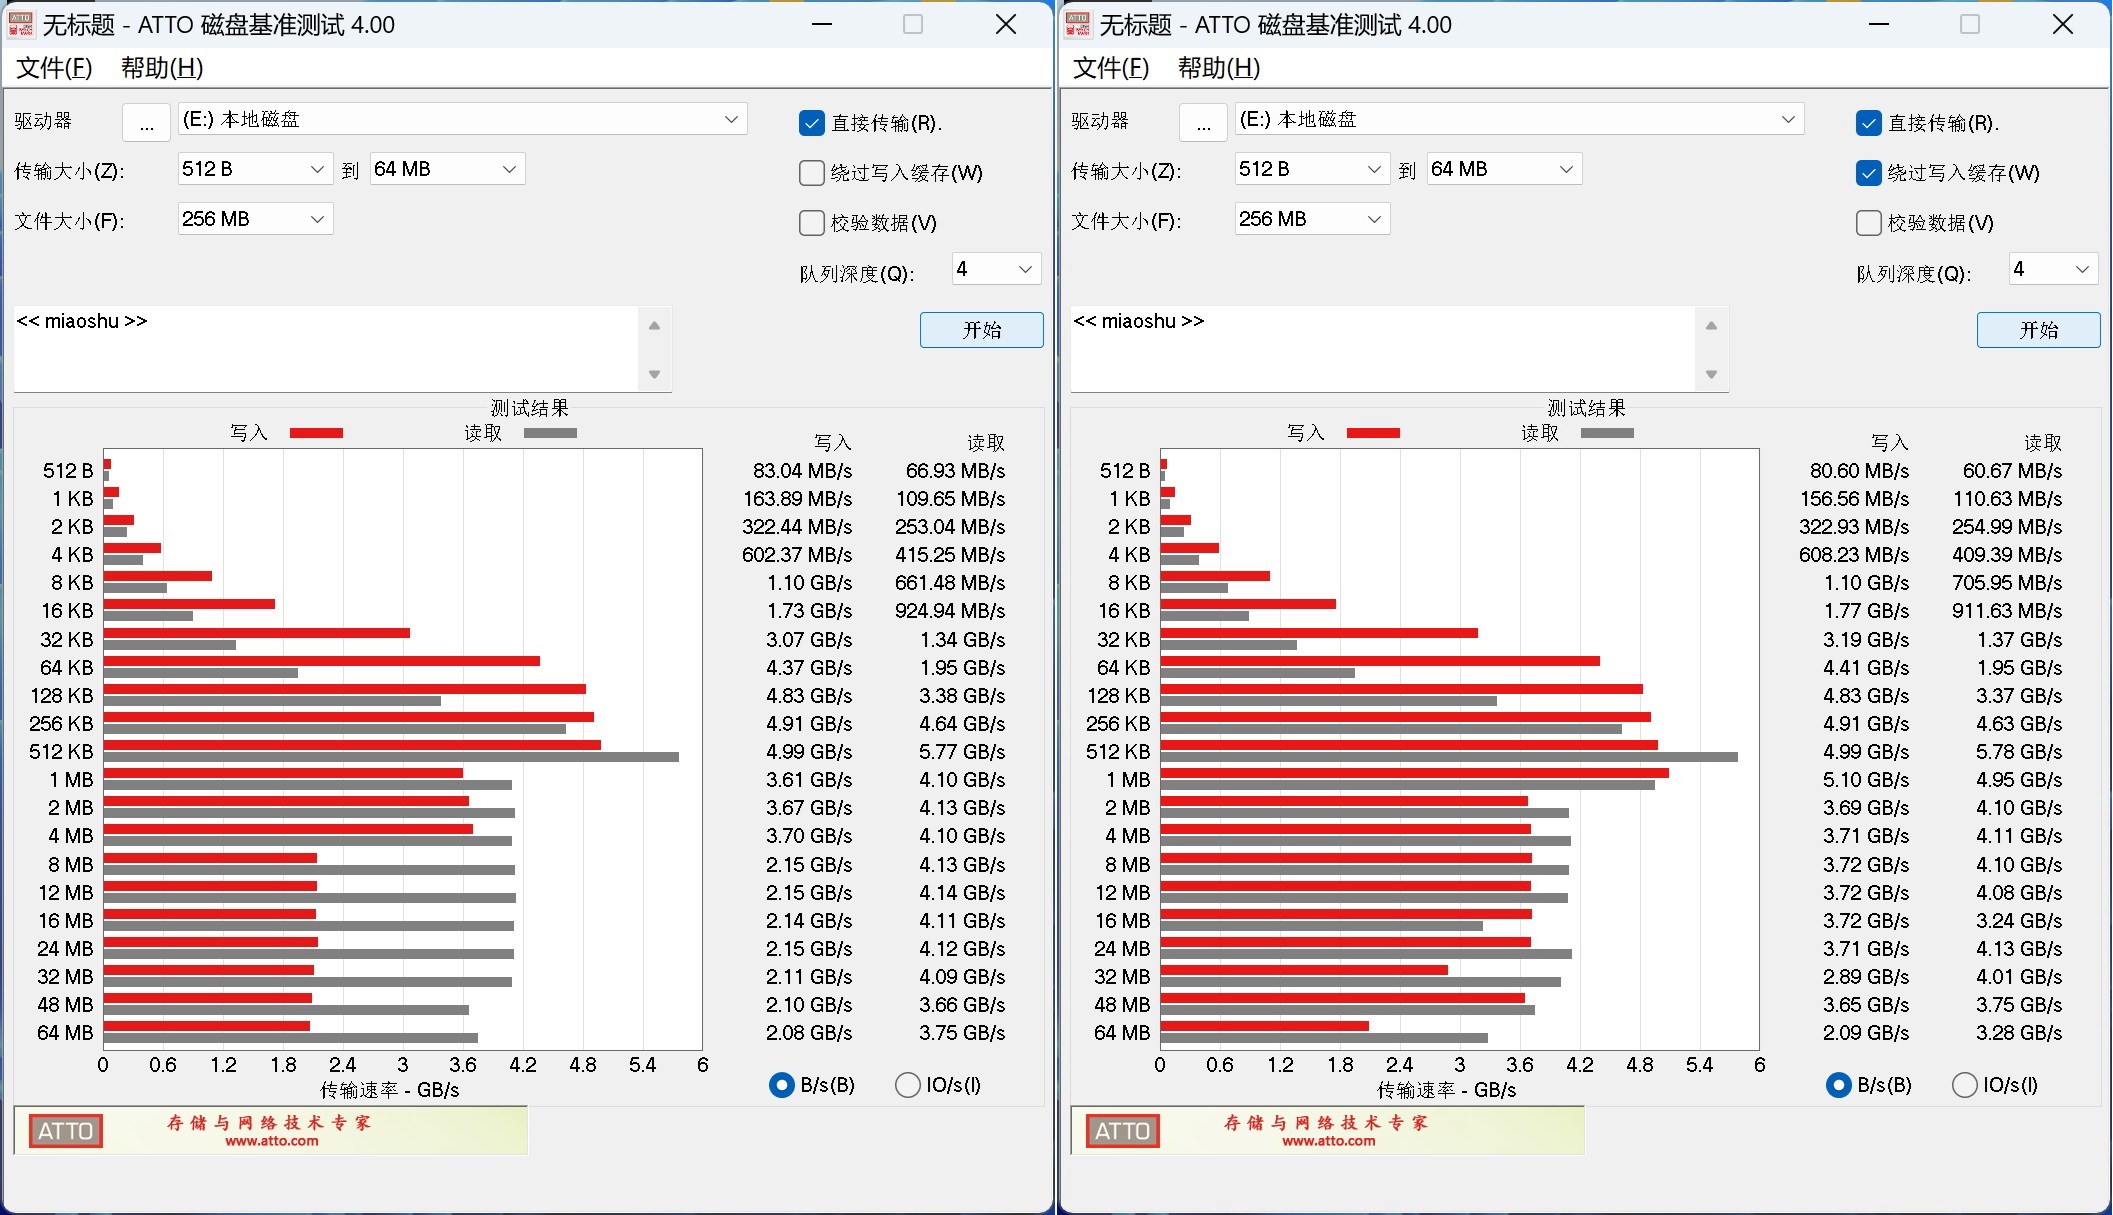Click 924.94 MB/s read value in left window

click(x=950, y=610)
